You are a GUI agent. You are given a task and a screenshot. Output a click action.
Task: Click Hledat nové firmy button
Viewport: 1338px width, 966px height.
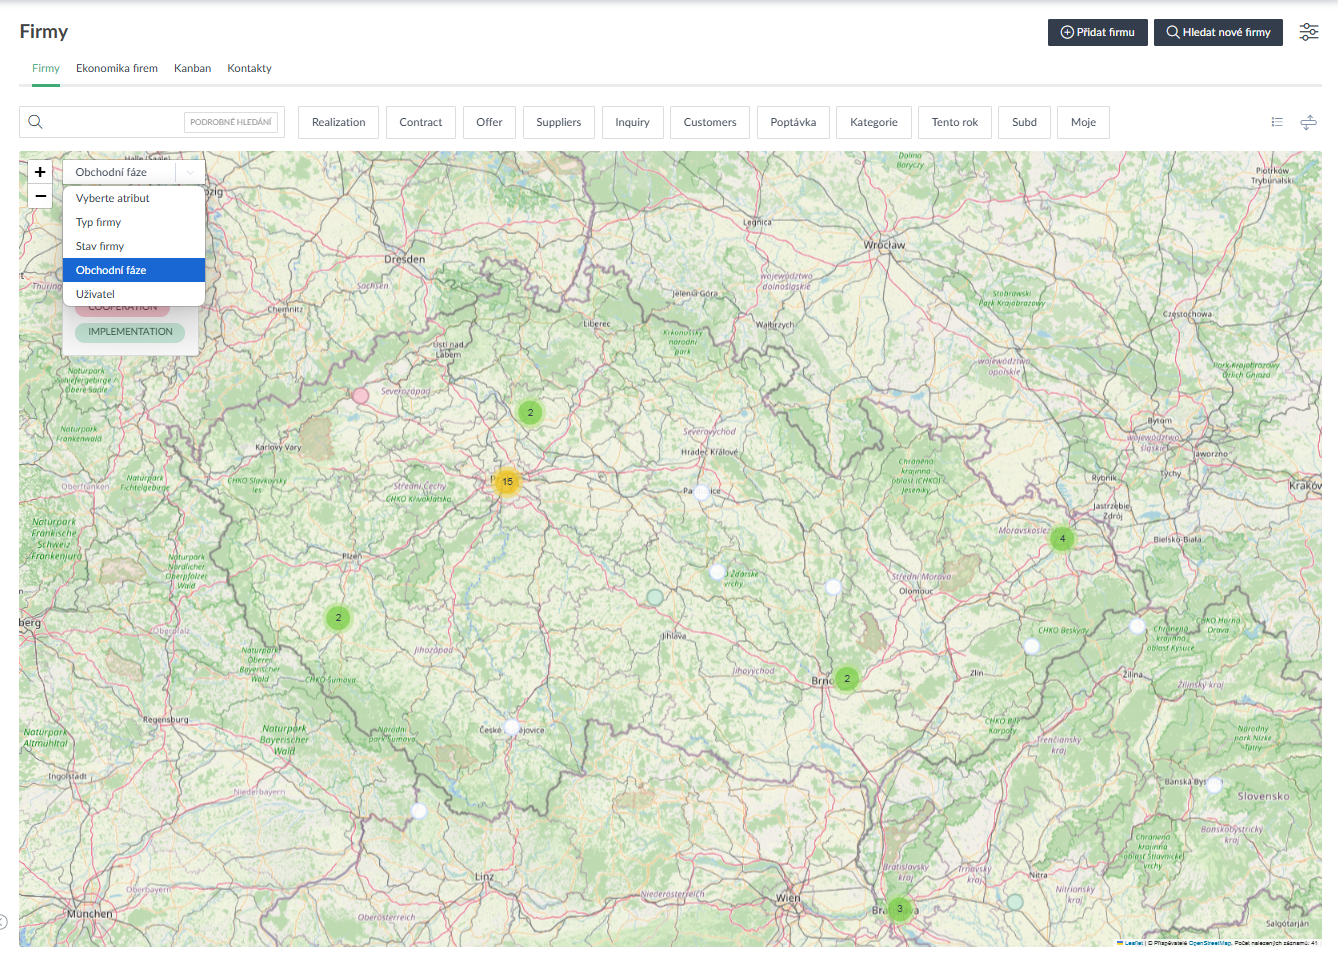[x=1217, y=32]
